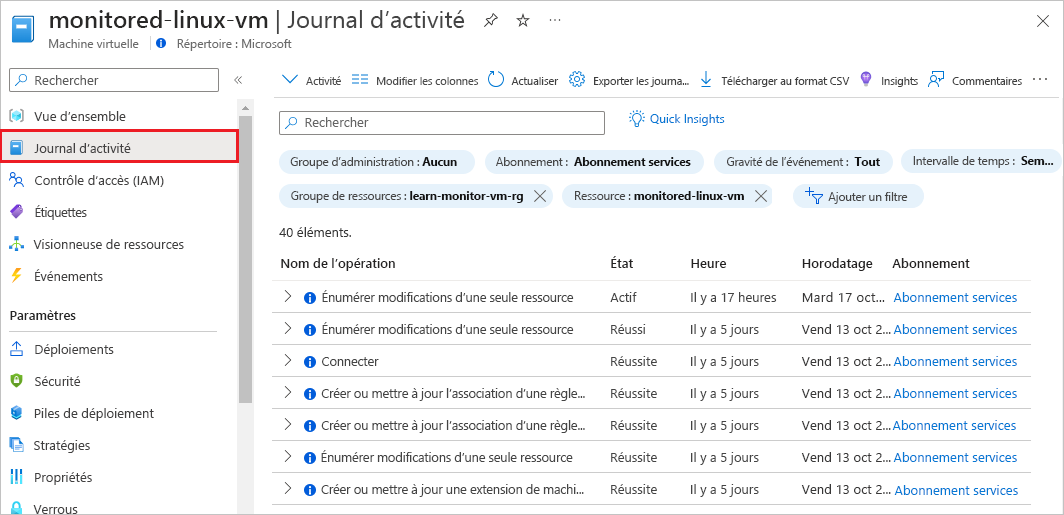Viewport: 1064px width, 515px height.
Task: Click the Contrôle d'accès (IAM) icon
Action: 17,180
